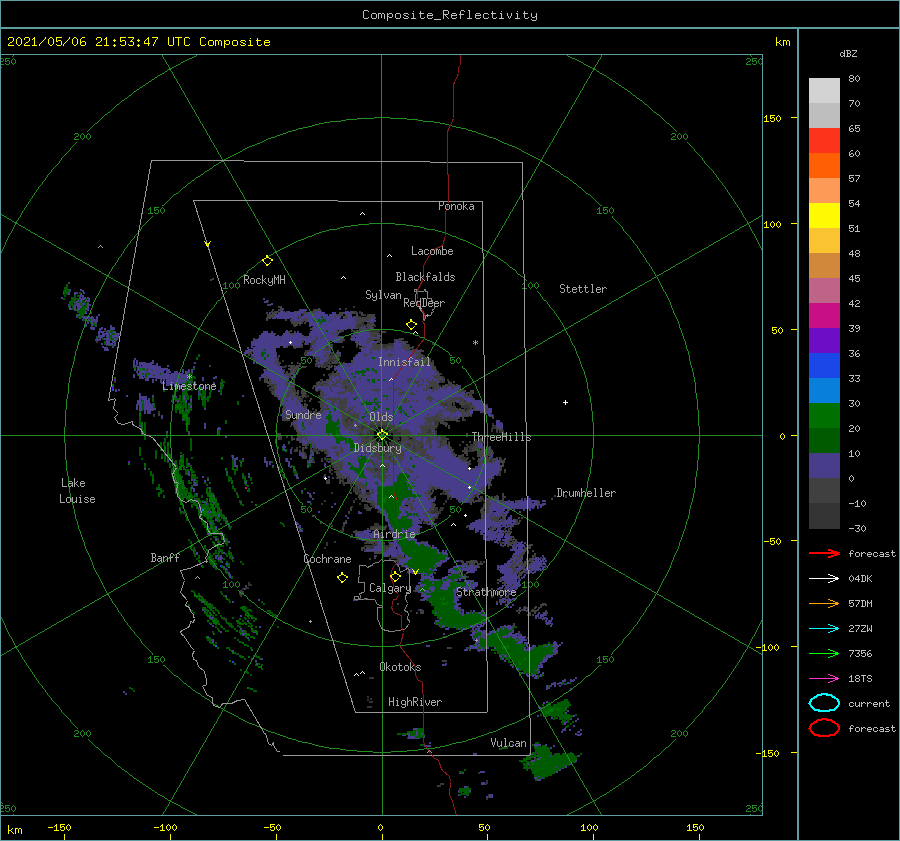The image size is (900, 841).
Task: Click the Strathmore label
Action: (486, 592)
